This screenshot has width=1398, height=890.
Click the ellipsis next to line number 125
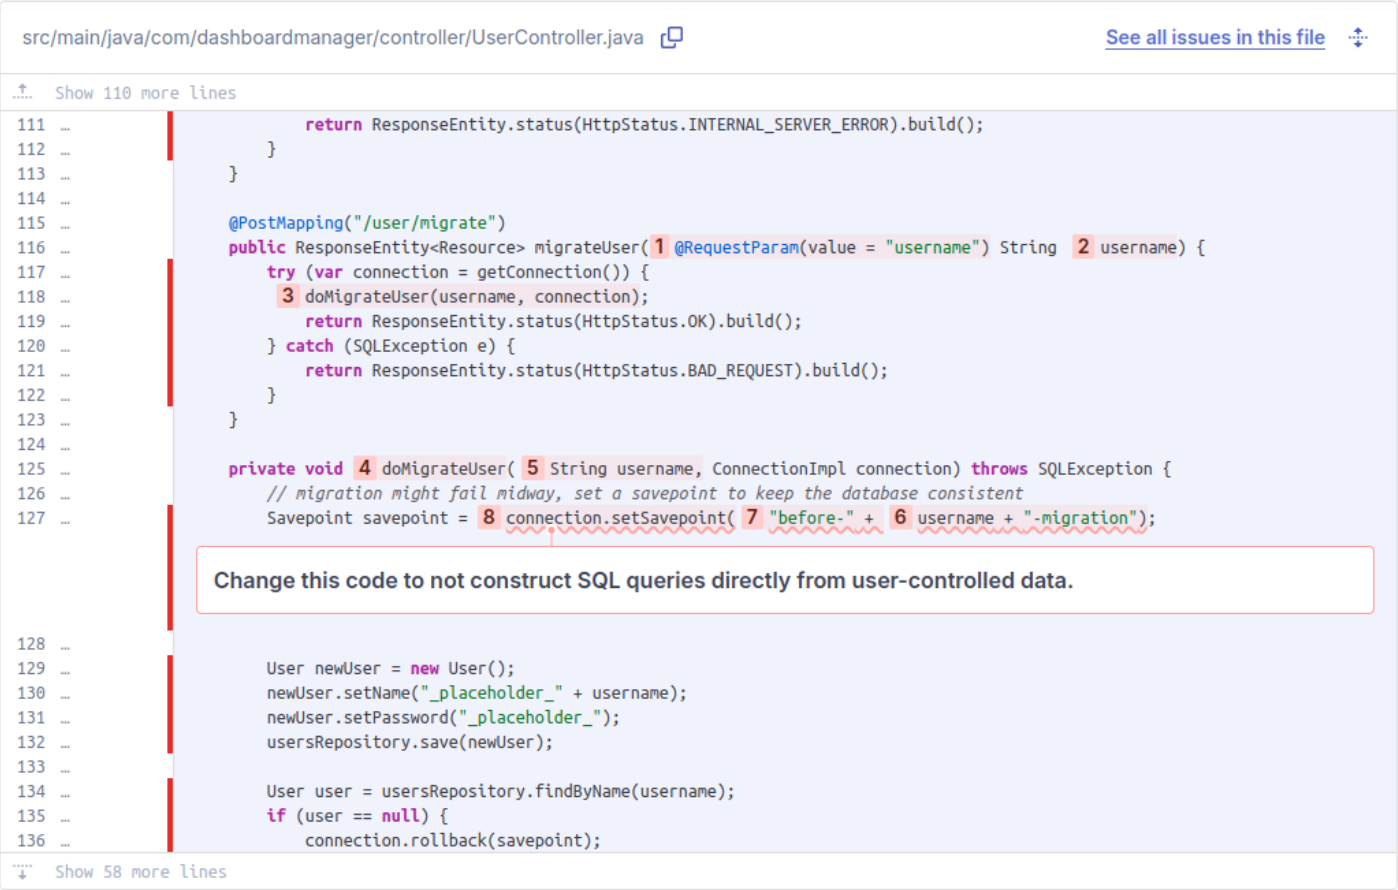[x=64, y=468]
